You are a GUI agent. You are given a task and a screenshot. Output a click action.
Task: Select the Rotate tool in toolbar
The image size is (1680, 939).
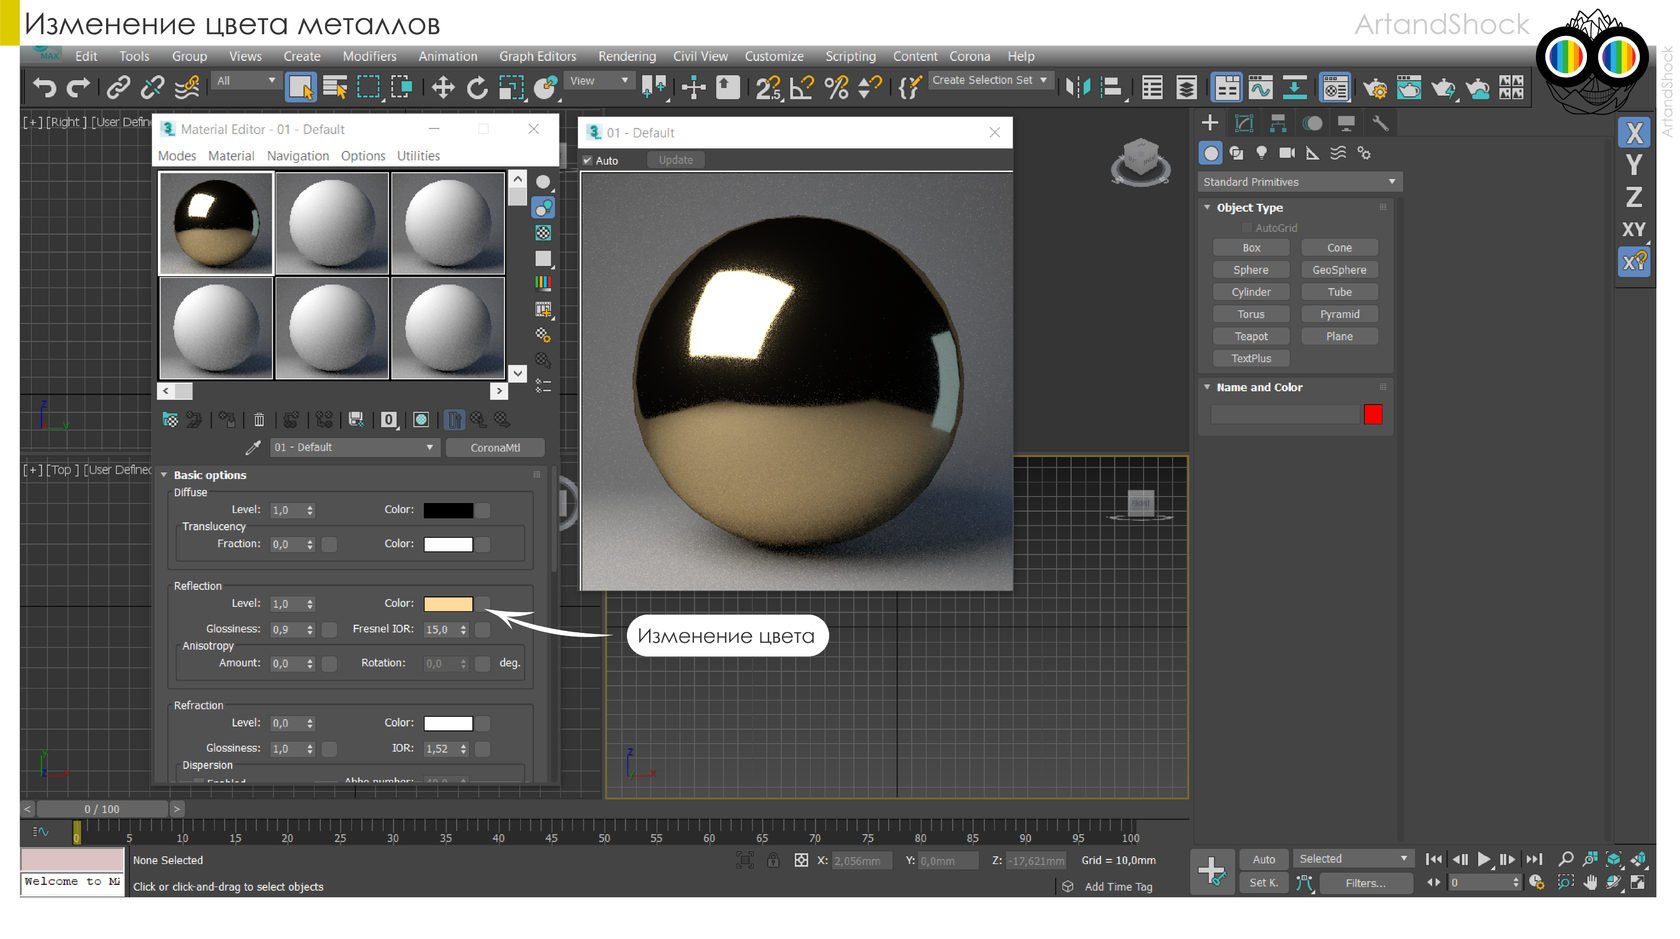click(x=477, y=88)
